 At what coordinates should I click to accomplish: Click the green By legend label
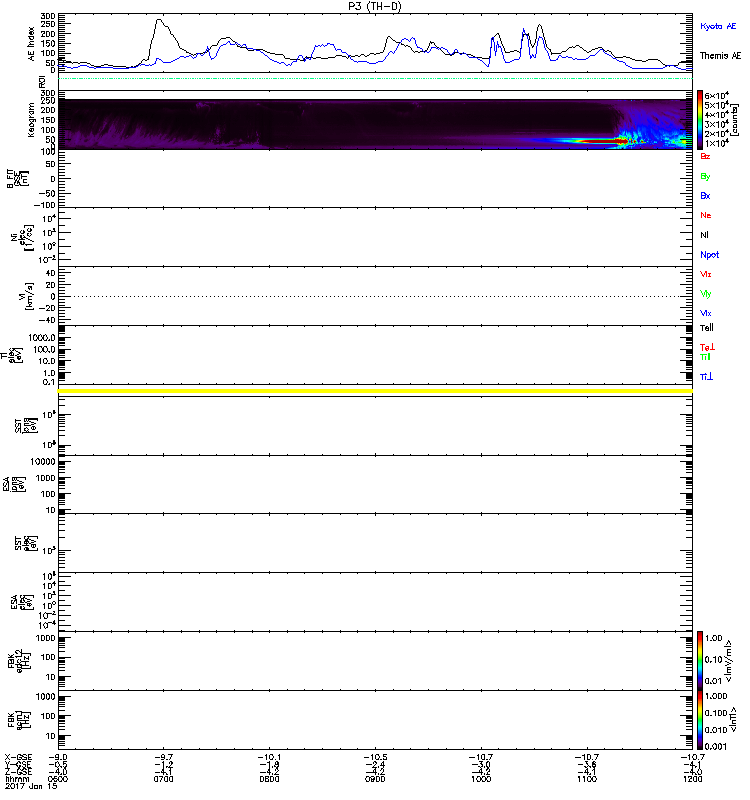(705, 177)
